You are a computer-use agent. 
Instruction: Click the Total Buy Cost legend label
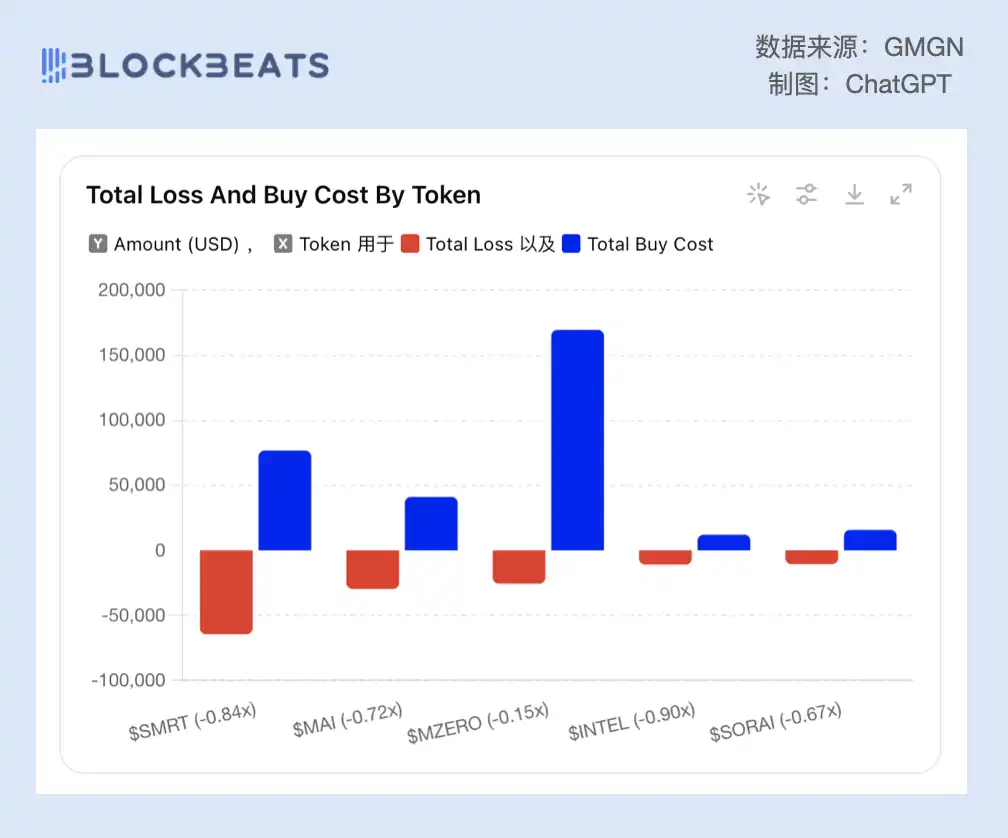tap(650, 244)
